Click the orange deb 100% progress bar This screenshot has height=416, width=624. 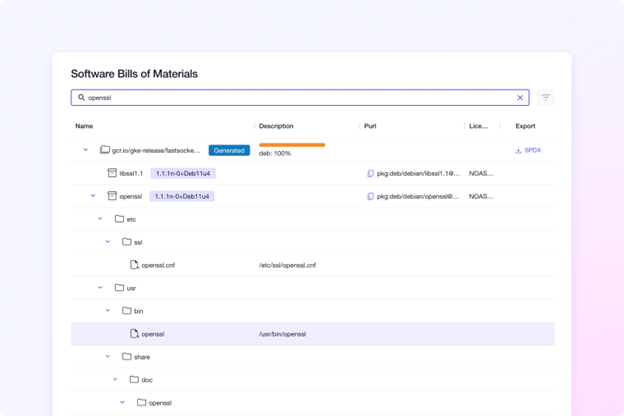point(291,145)
